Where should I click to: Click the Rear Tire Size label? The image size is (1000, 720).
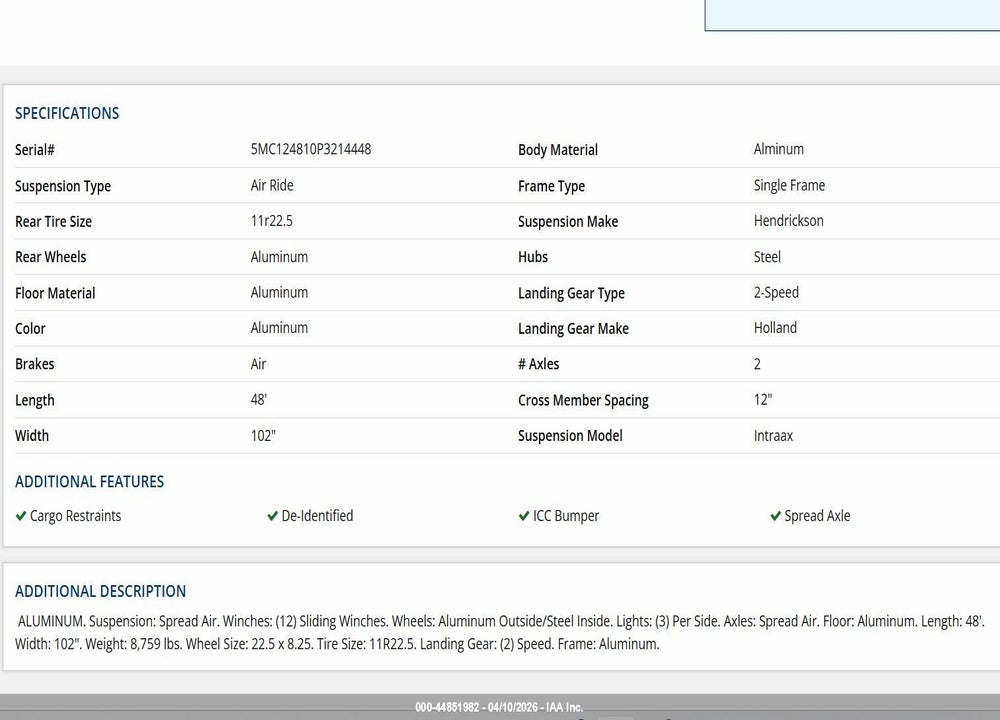pyautogui.click(x=54, y=221)
